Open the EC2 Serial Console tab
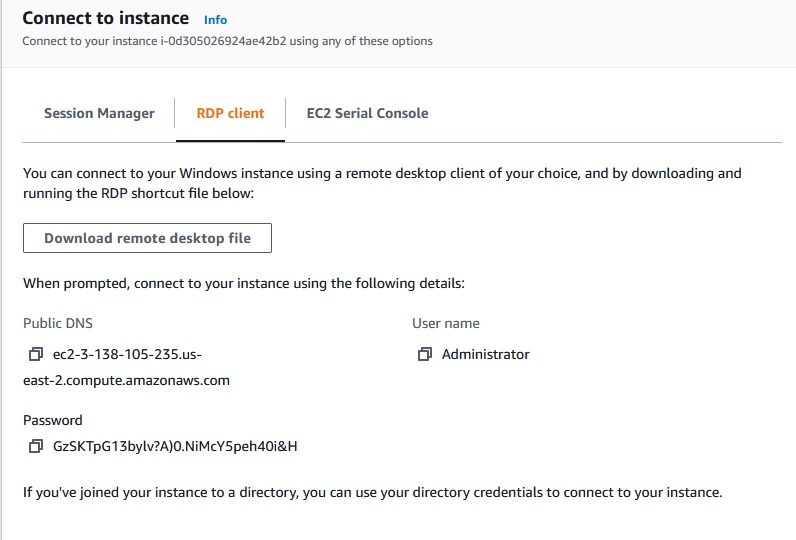The height and width of the screenshot is (540, 796). (367, 113)
